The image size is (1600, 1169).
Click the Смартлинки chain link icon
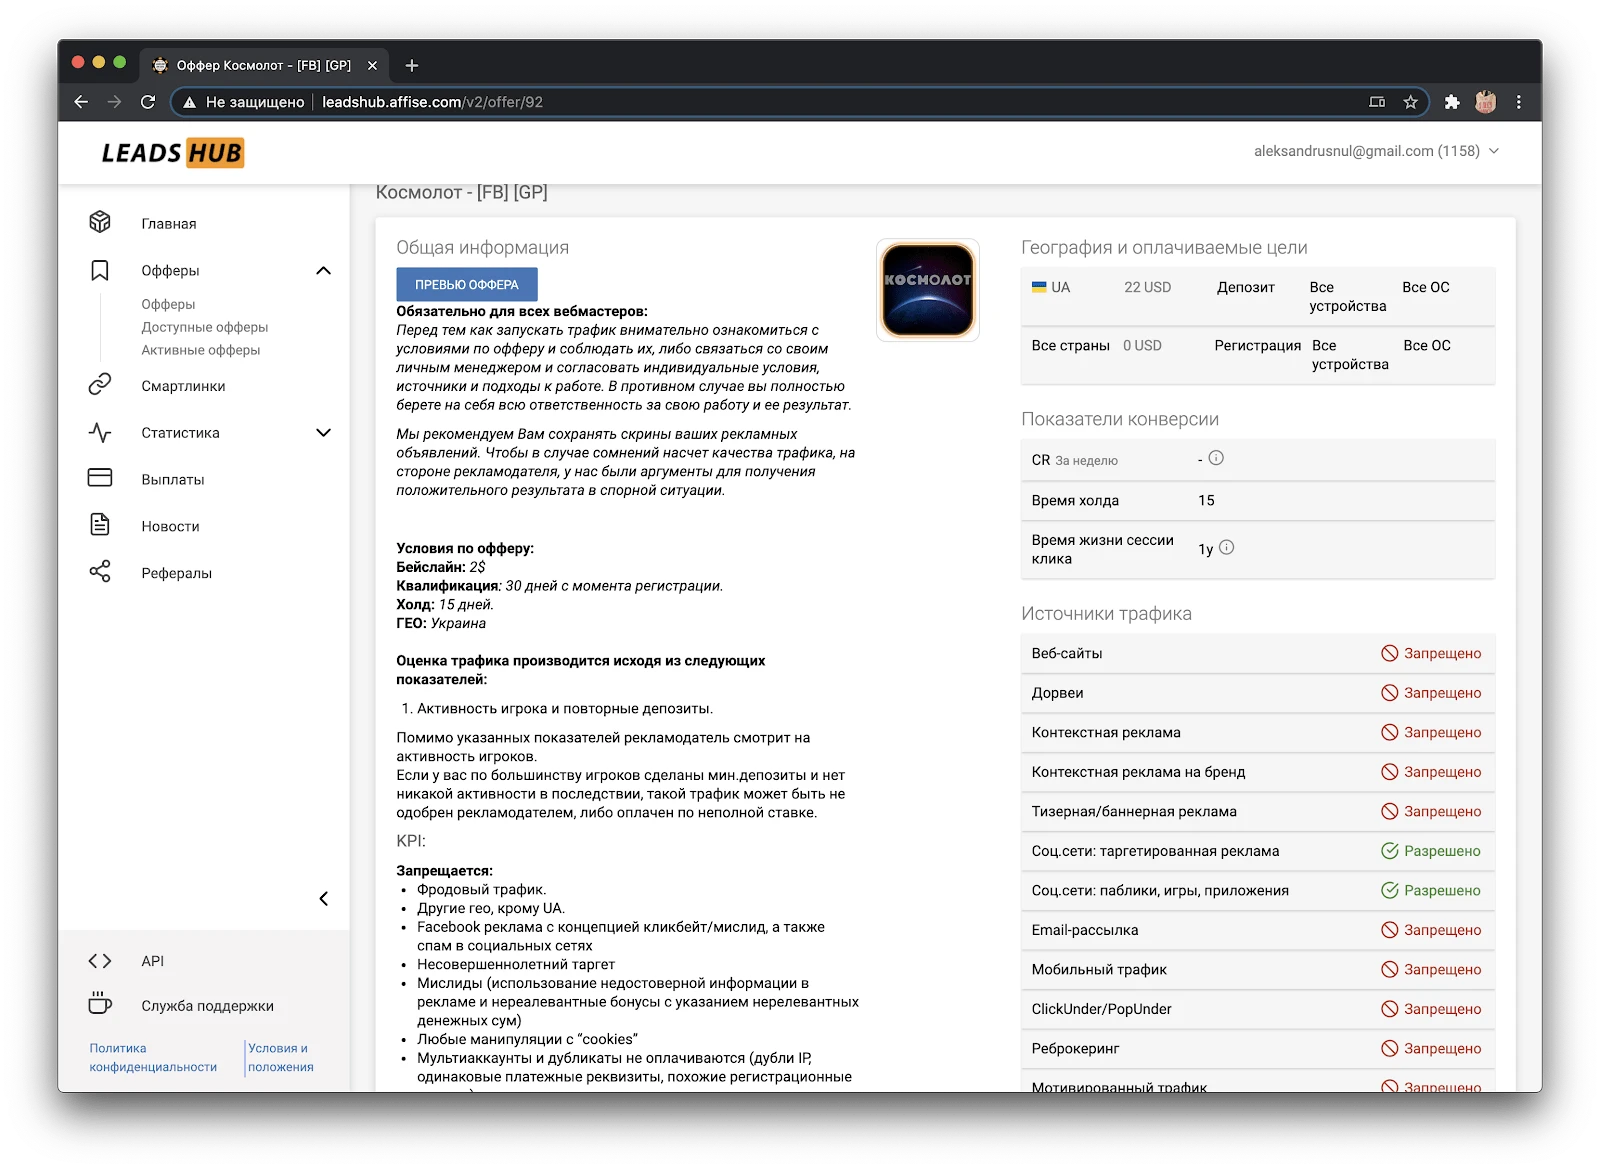point(100,385)
